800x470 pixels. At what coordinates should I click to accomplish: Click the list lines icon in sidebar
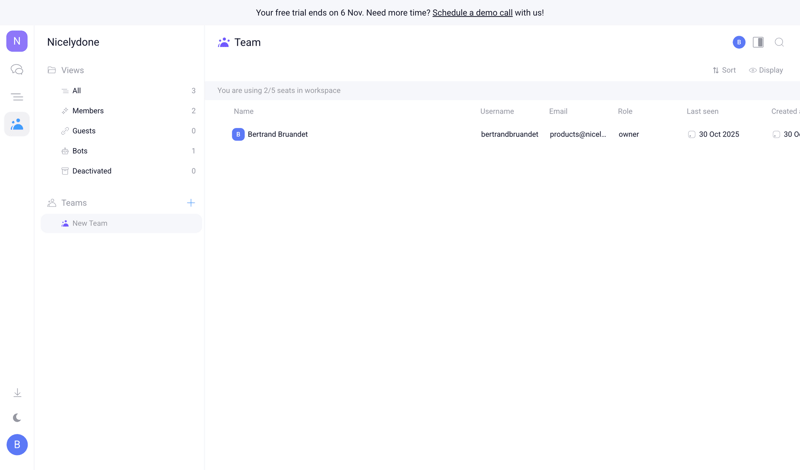coord(17,97)
